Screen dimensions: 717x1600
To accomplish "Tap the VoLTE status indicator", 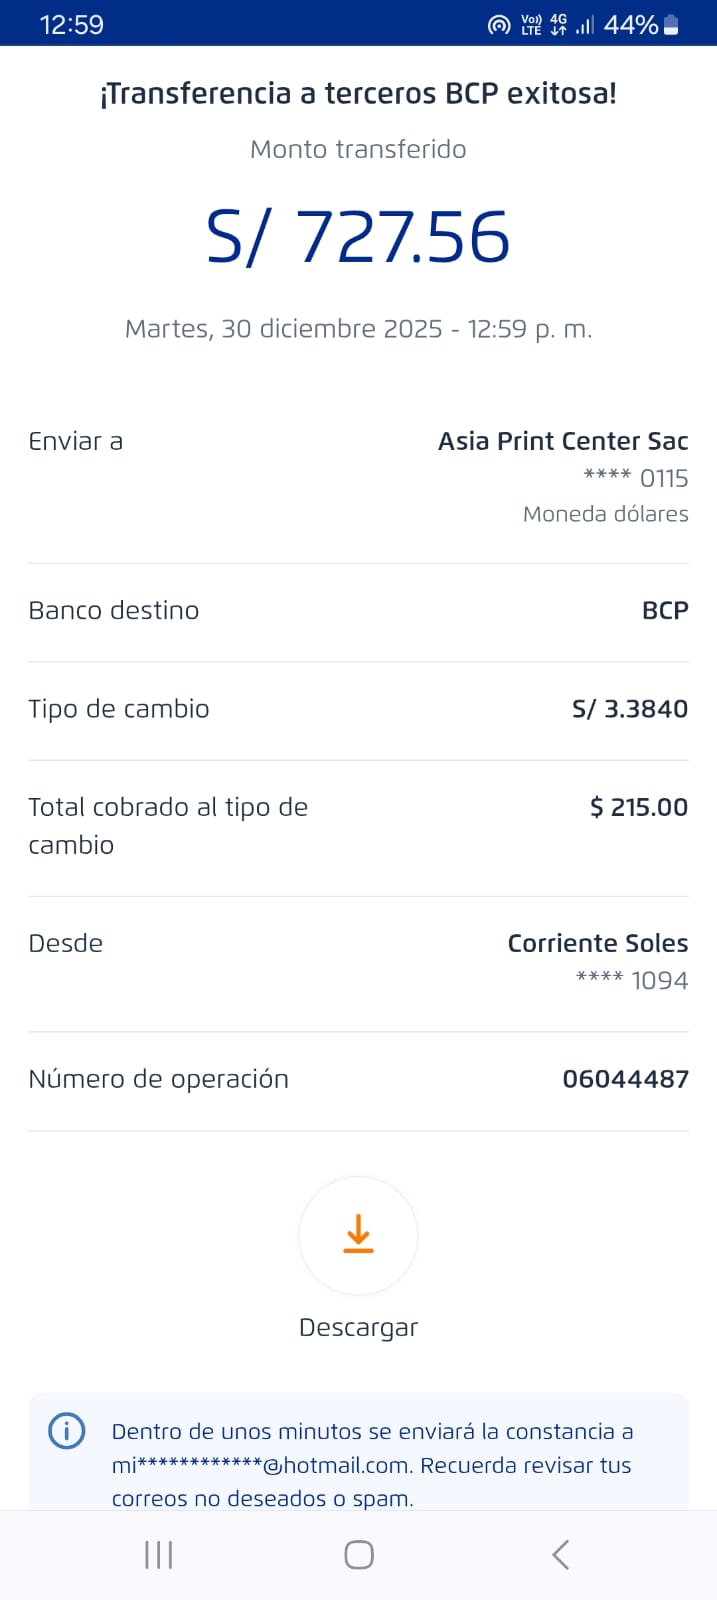I will pyautogui.click(x=531, y=25).
